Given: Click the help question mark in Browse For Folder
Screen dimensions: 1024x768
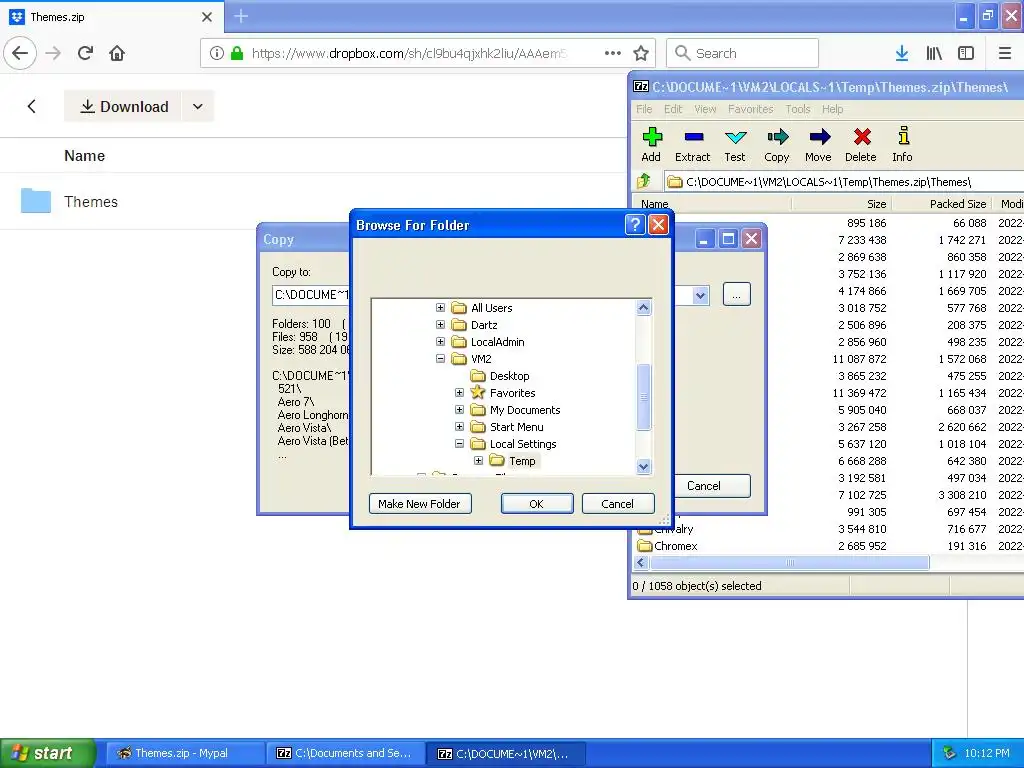Looking at the screenshot, I should pos(635,225).
